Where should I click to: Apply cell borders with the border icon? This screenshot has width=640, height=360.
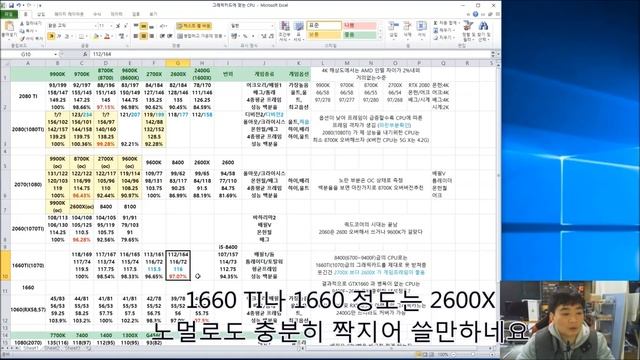coord(81,36)
